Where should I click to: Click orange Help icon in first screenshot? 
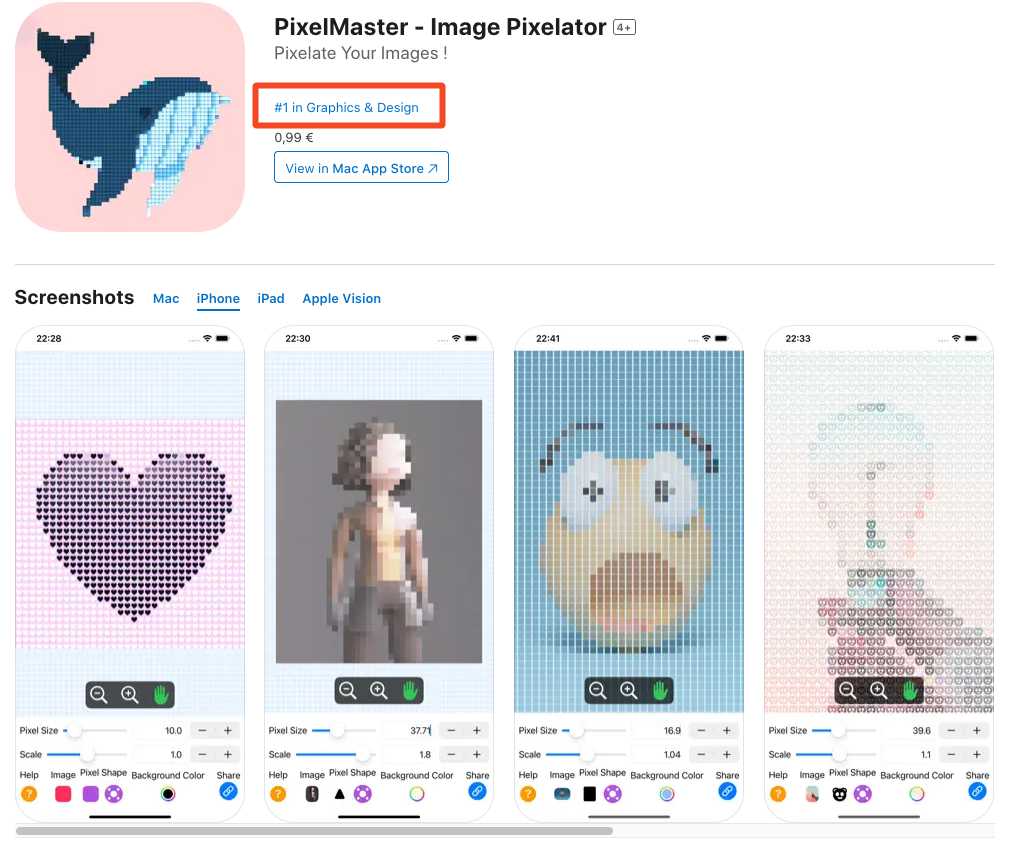point(29,794)
